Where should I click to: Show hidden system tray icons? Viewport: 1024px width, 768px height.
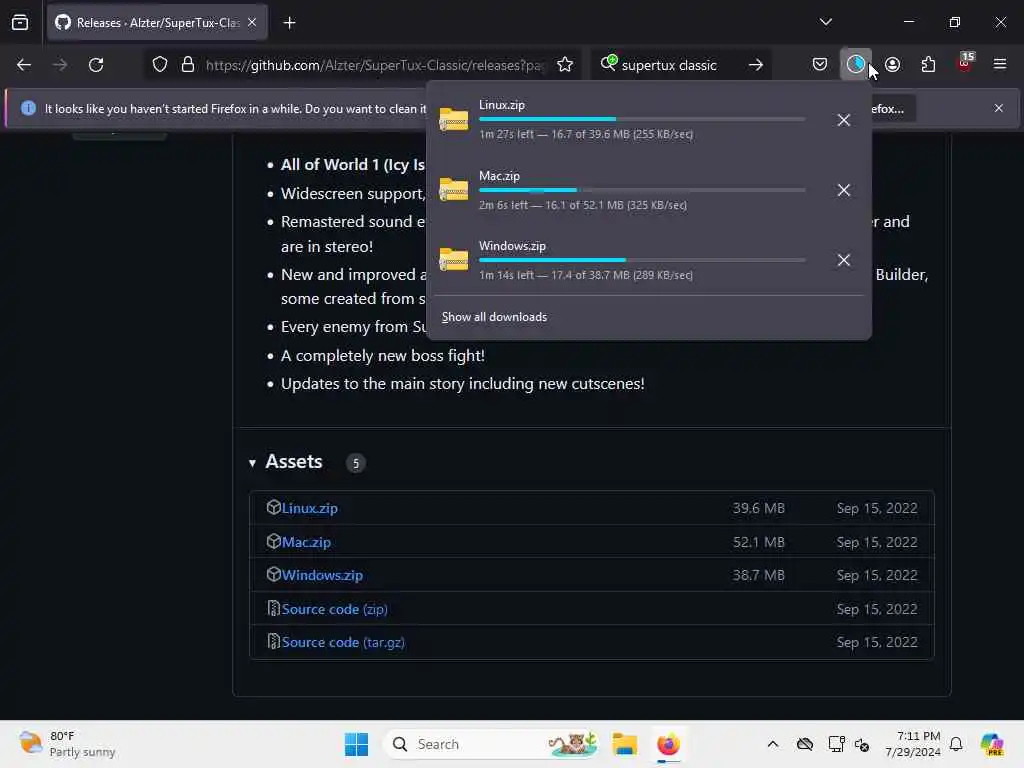773,744
